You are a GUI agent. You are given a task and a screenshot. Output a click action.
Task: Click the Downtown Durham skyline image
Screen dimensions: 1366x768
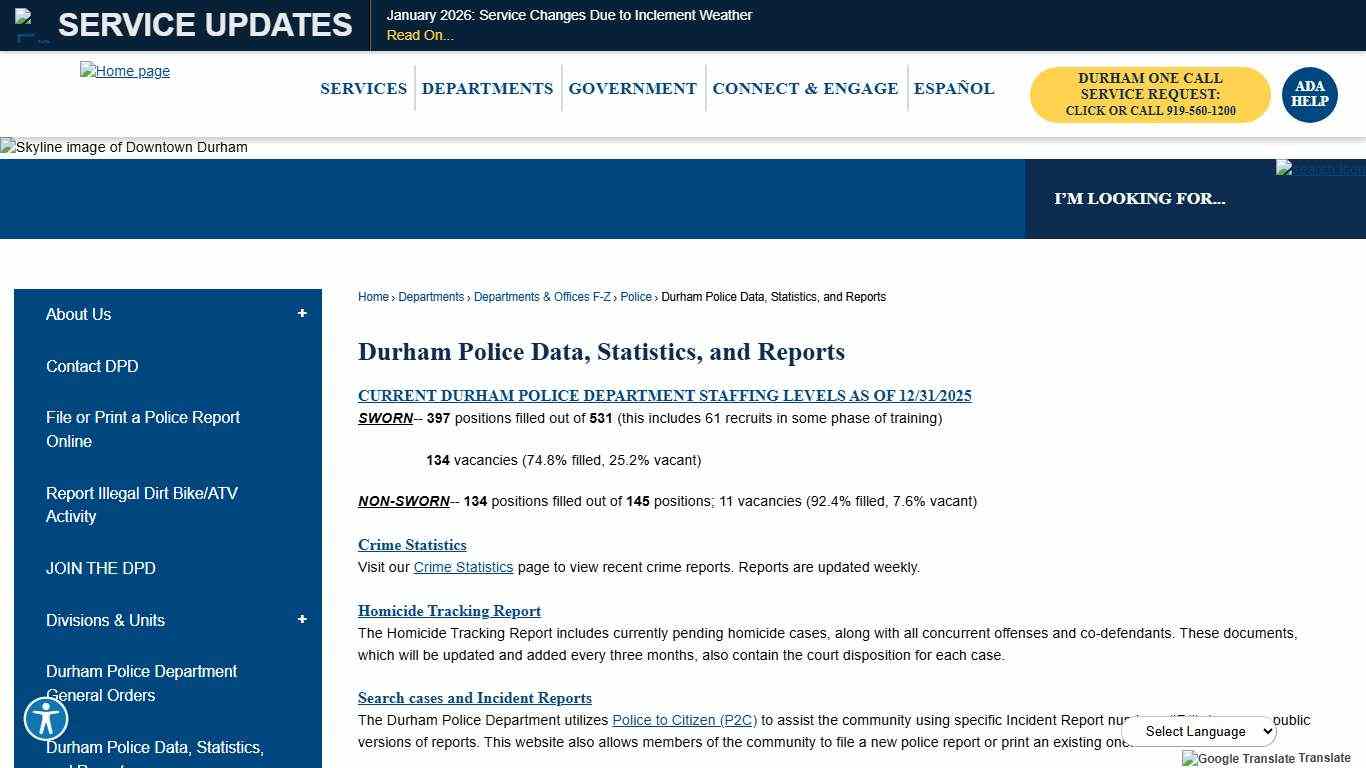click(x=123, y=147)
